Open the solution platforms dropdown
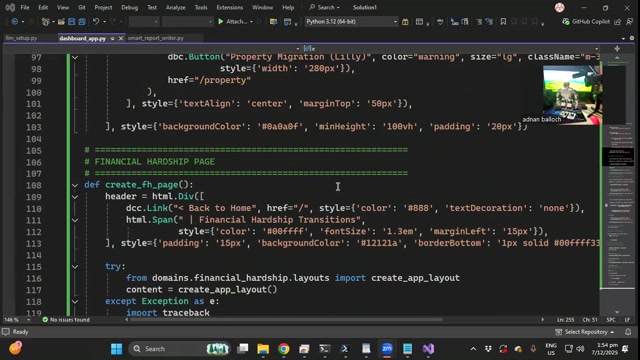 [188, 22]
